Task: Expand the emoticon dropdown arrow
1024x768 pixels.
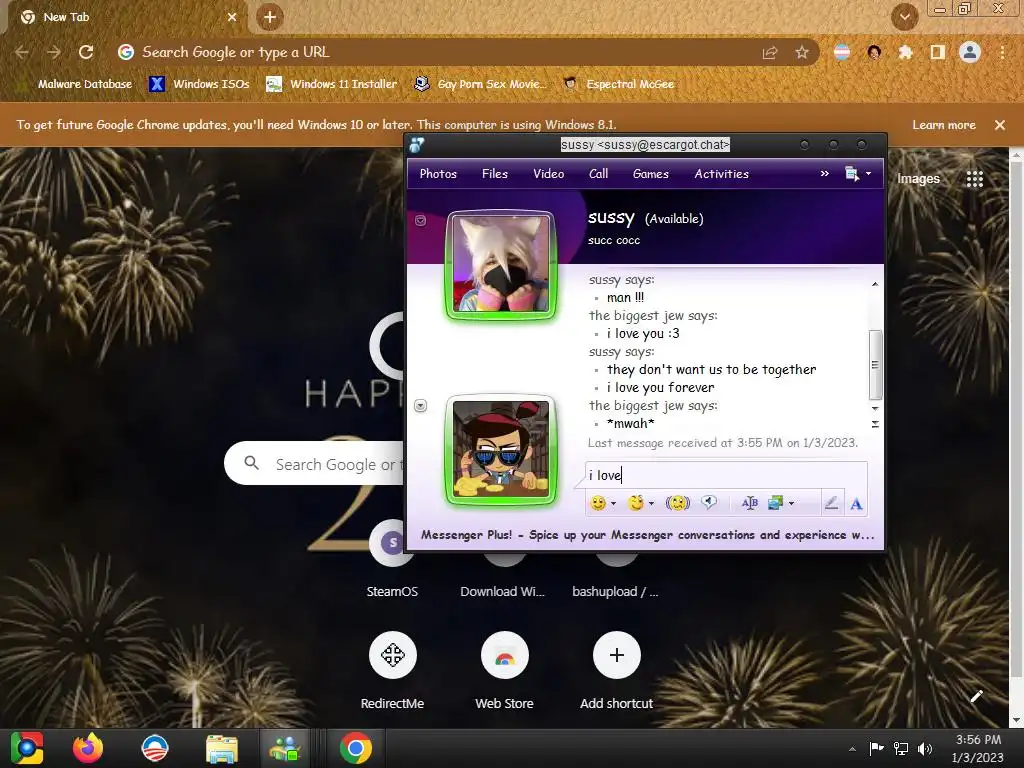Action: tap(613, 504)
